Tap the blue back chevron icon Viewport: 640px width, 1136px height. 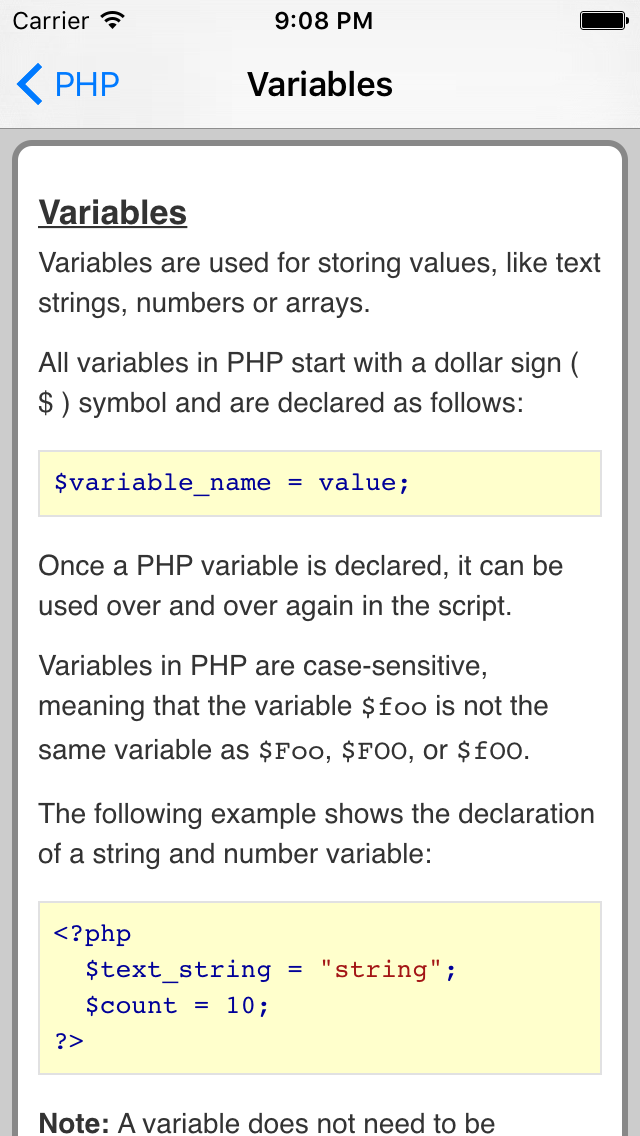pos(30,84)
